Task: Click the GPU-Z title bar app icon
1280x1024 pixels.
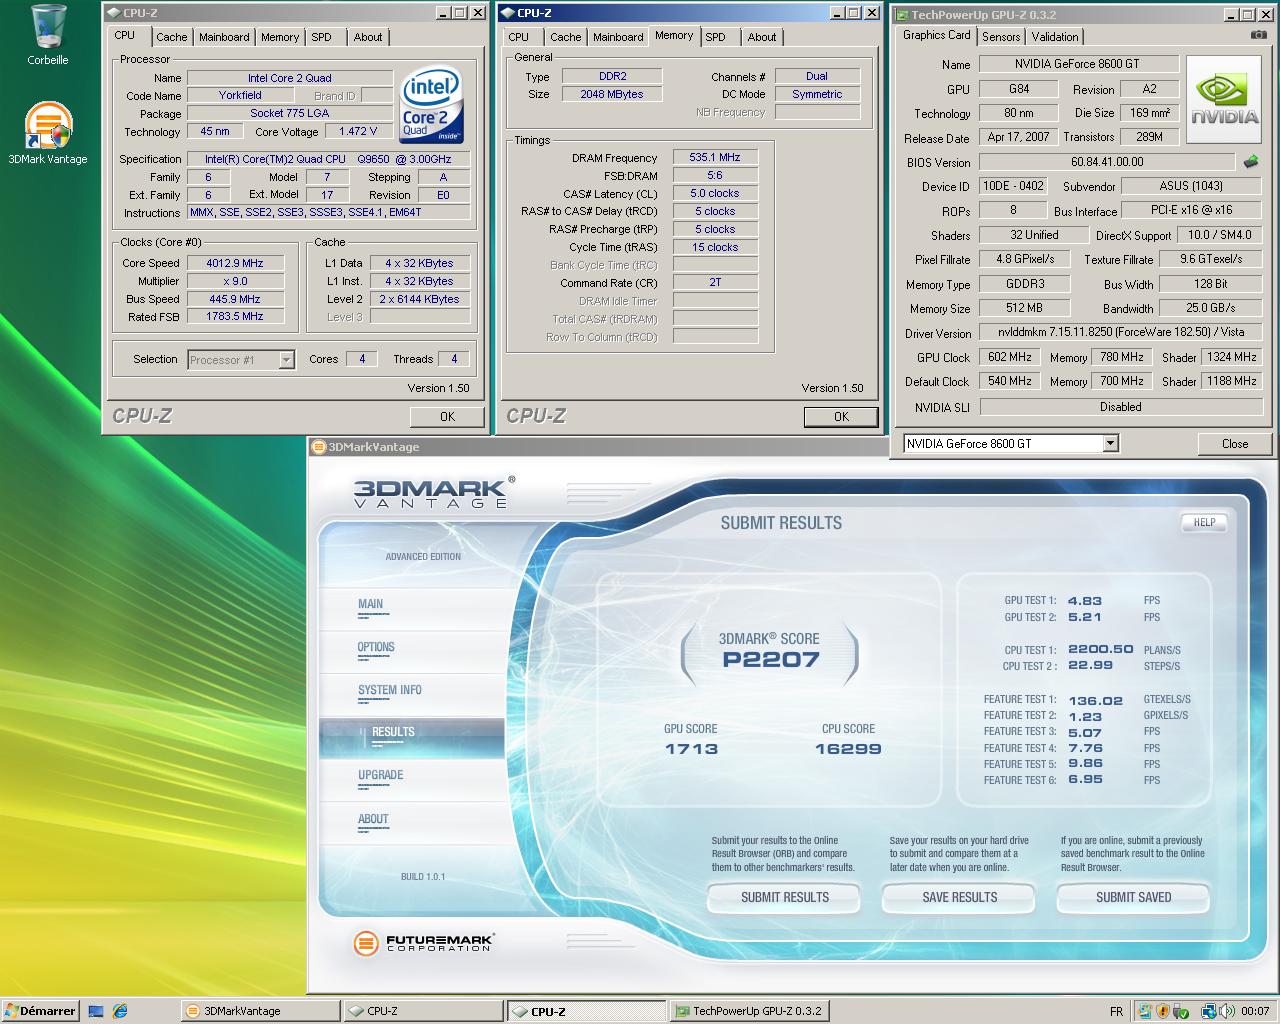Action: point(902,15)
